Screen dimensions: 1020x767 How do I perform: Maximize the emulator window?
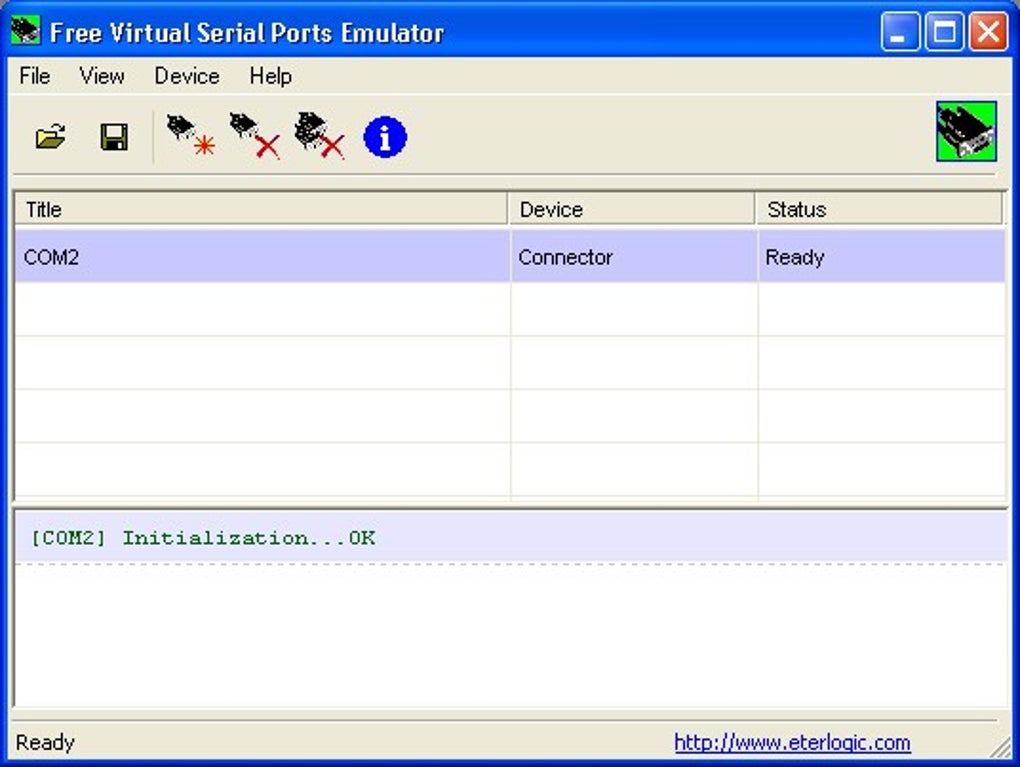pos(944,31)
